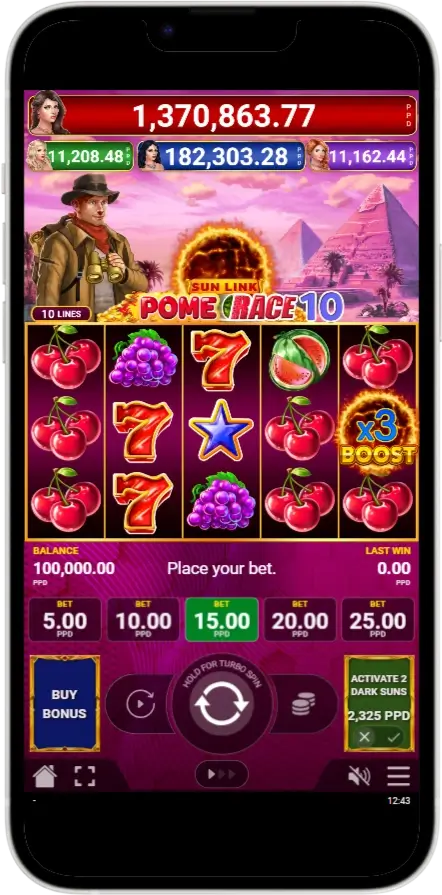Select the 10.00 bet option
The height and width of the screenshot is (895, 442).
click(x=143, y=620)
